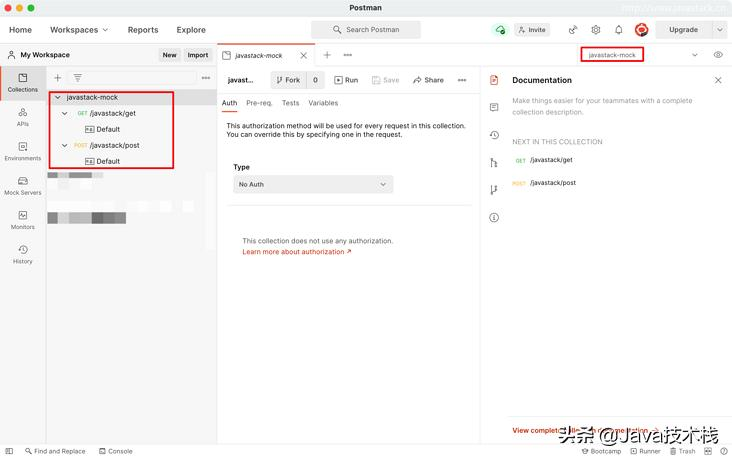Open GET /javastack/get in documentation list
This screenshot has height=458, width=732.
[x=544, y=160]
